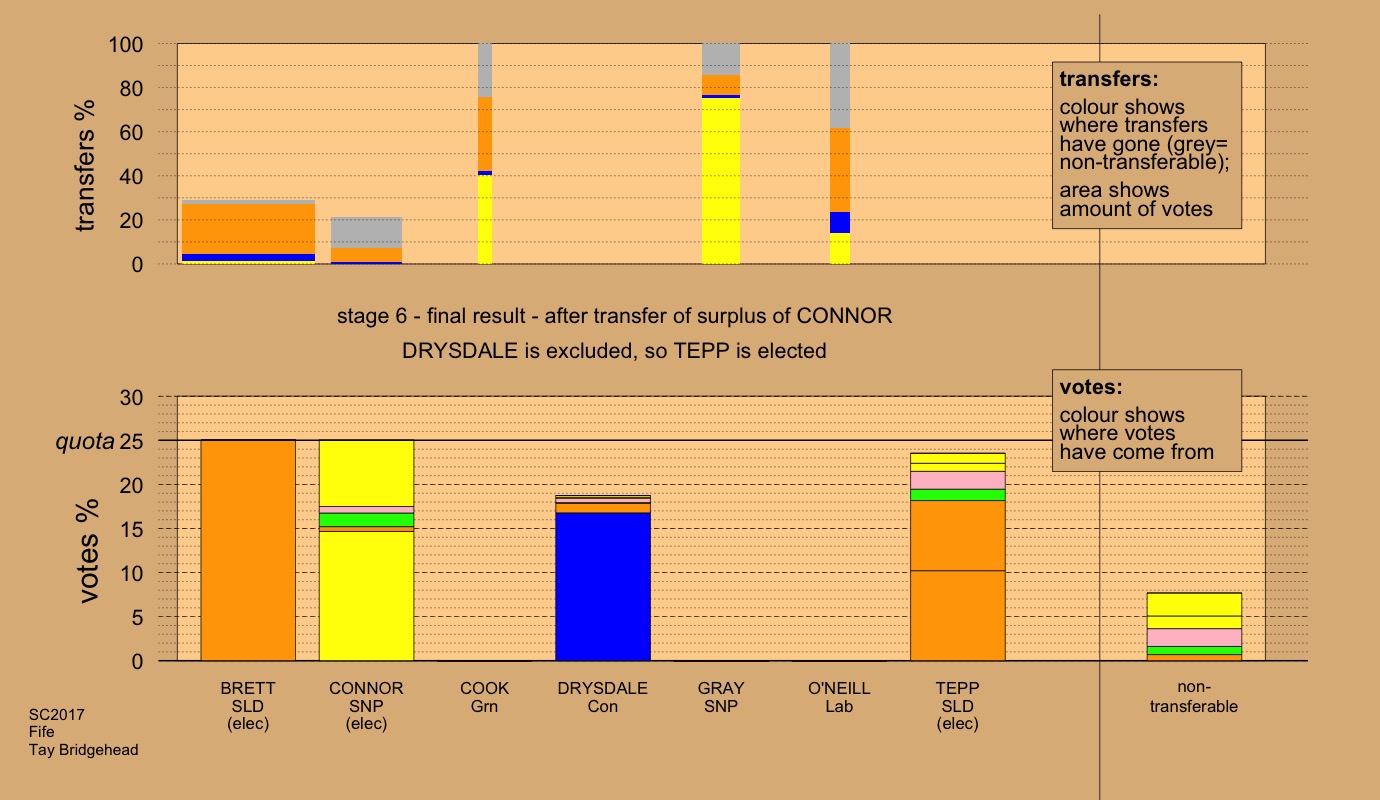
Task: Click the non-transferable votes bar
Action: tap(1194, 626)
